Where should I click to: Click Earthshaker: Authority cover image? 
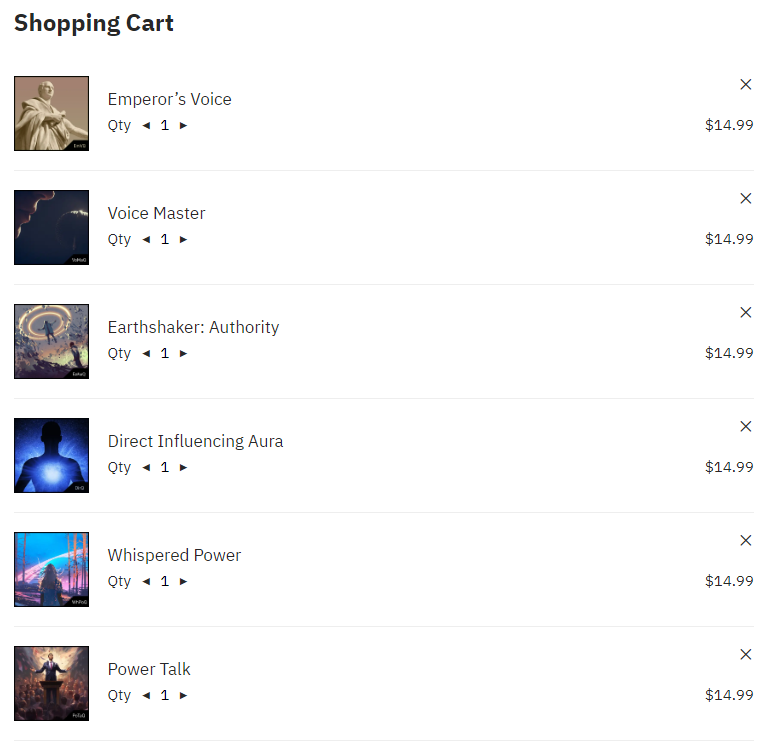click(51, 342)
